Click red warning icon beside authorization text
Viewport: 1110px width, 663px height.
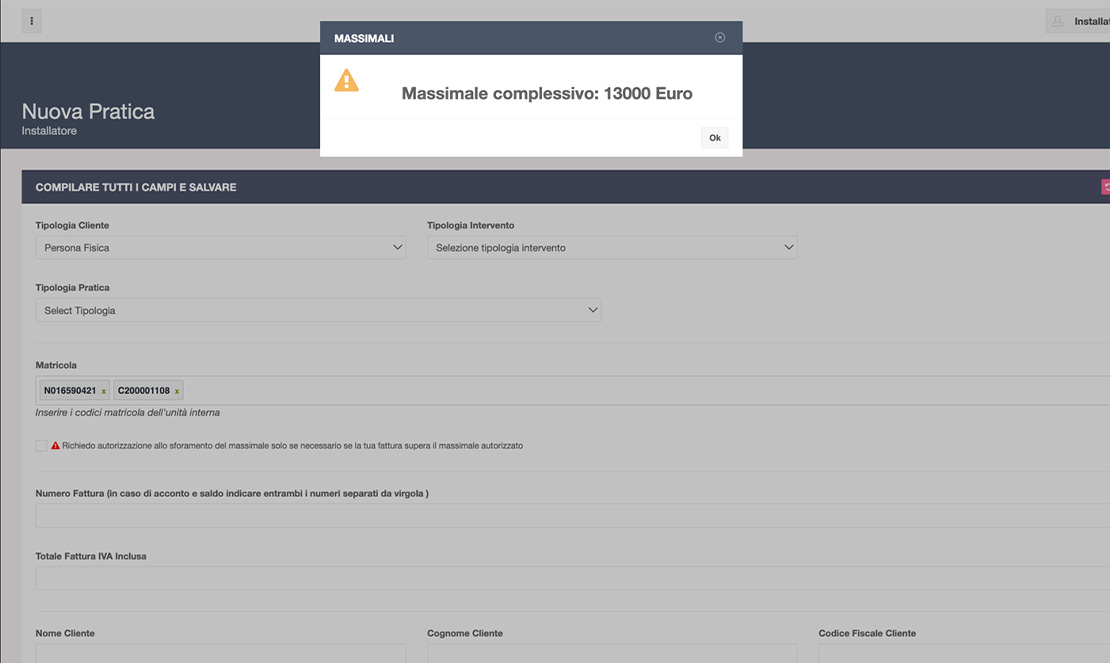coord(56,446)
